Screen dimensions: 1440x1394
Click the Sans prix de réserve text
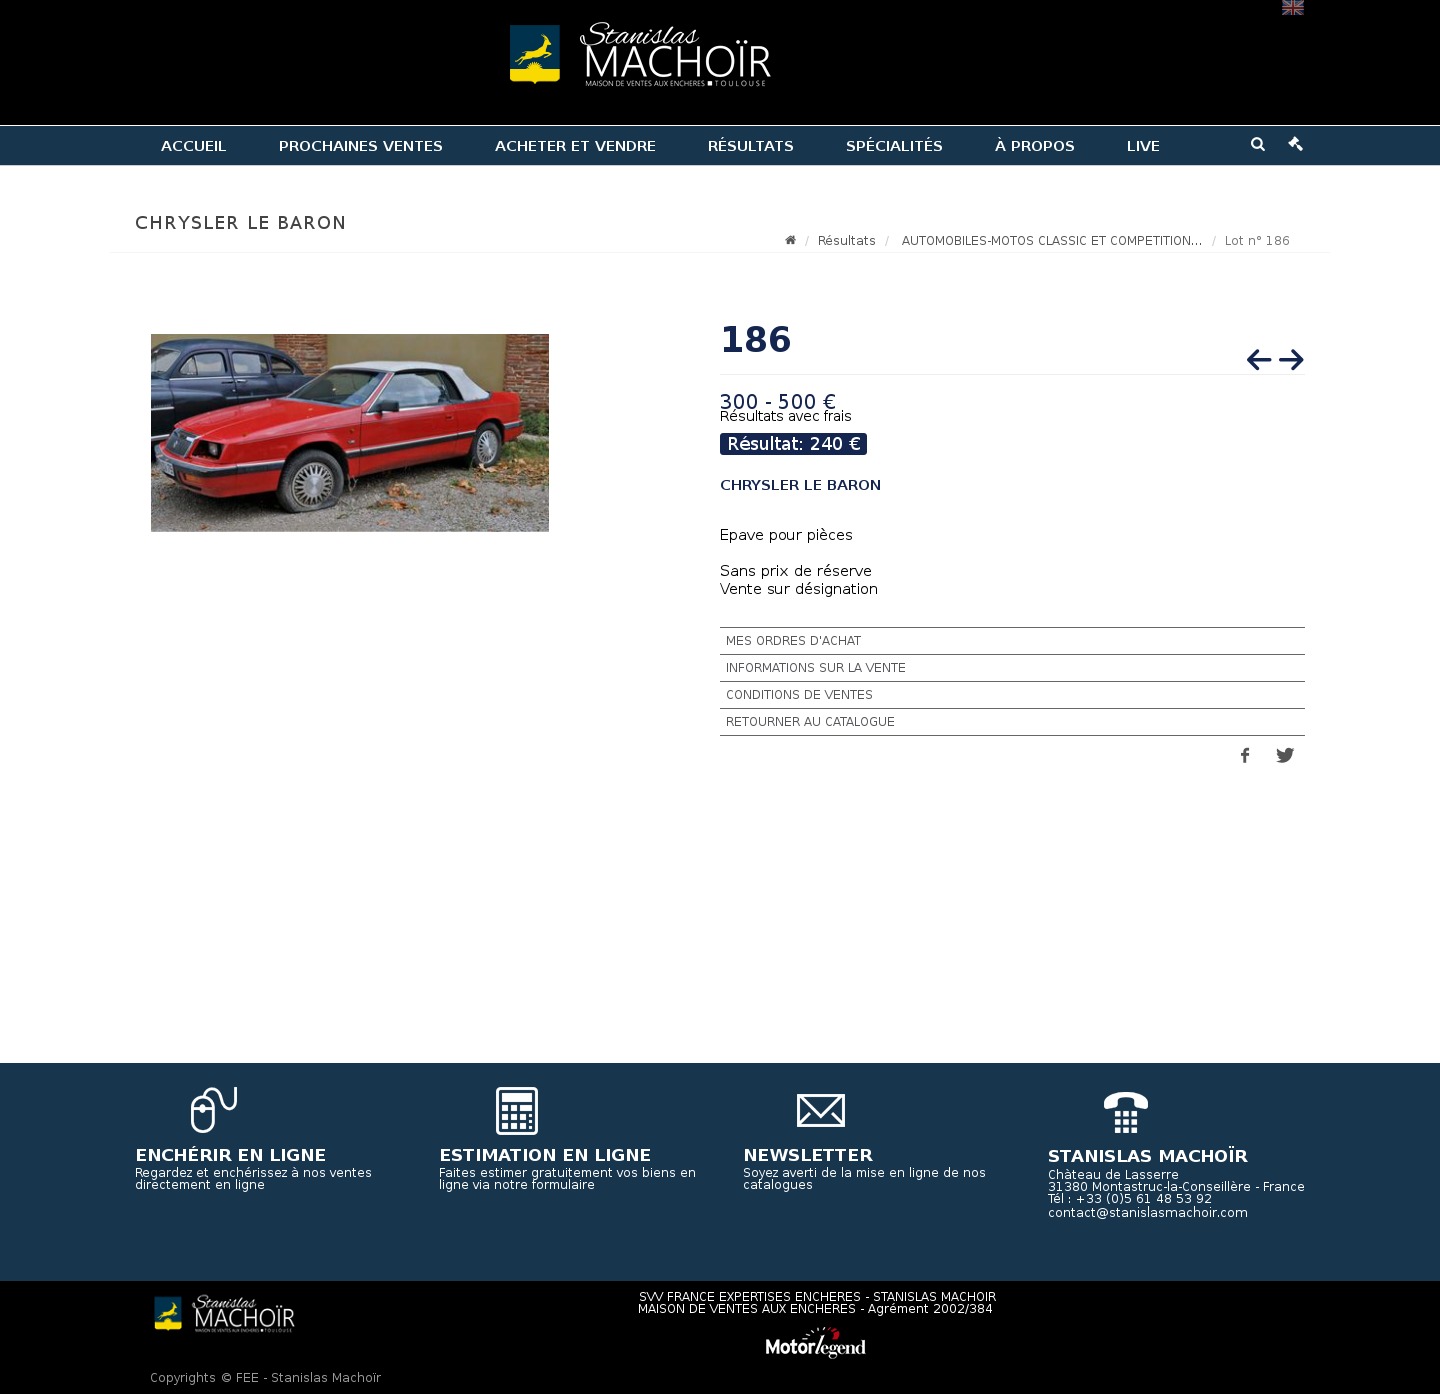coord(796,571)
